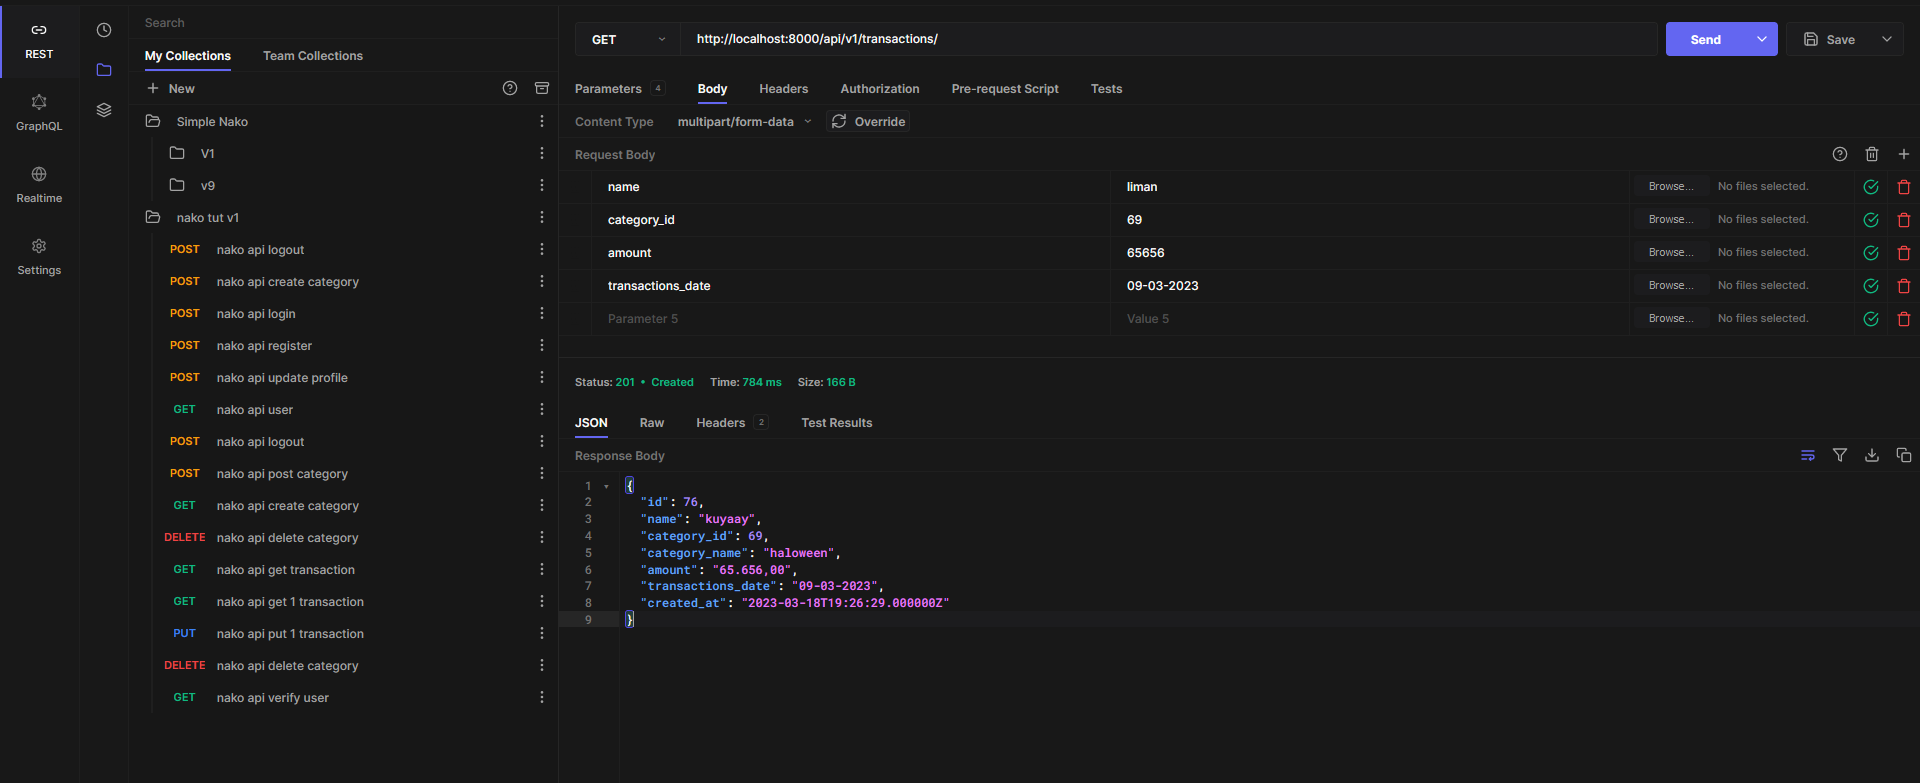Viewport: 1920px width, 783px height.
Task: Copy the response body to clipboard
Action: (1903, 455)
